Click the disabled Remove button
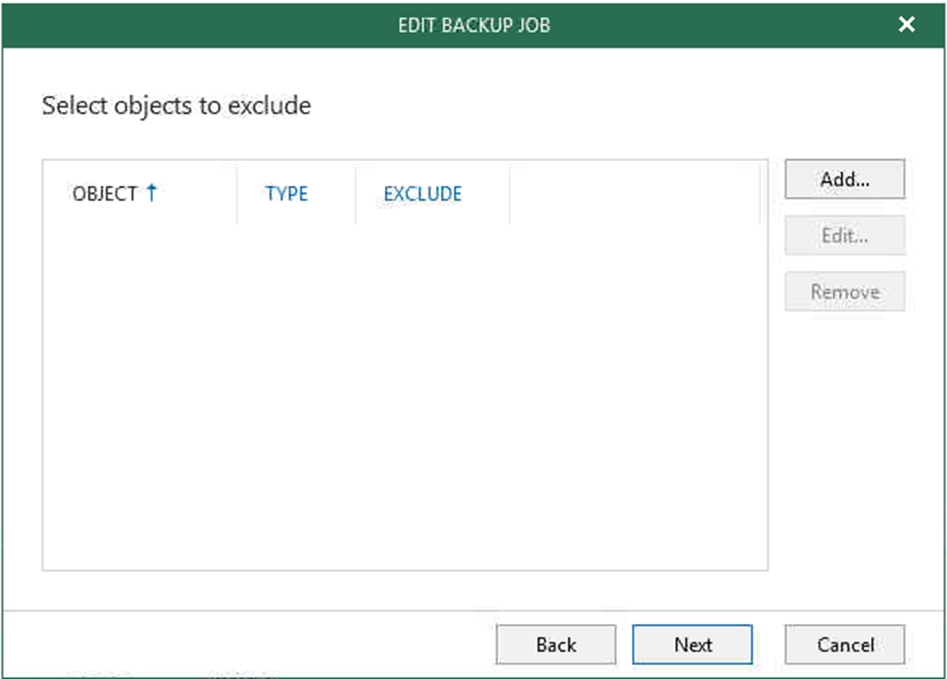 point(844,291)
